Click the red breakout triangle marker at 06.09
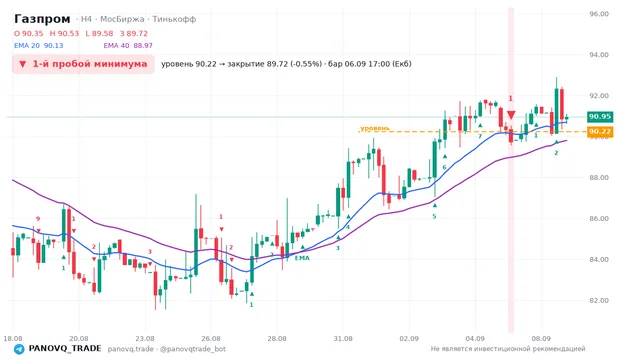Screen dimensions: 640x360 tap(511, 115)
